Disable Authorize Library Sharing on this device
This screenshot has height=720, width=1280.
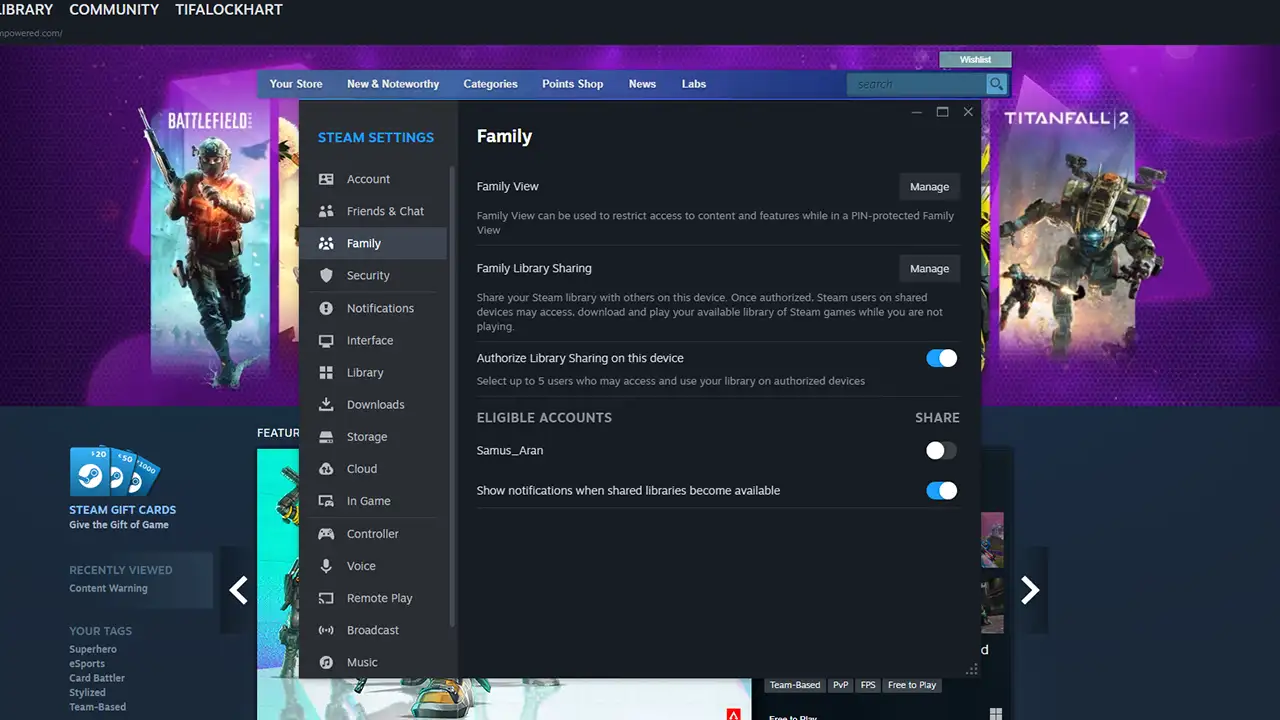[942, 358]
